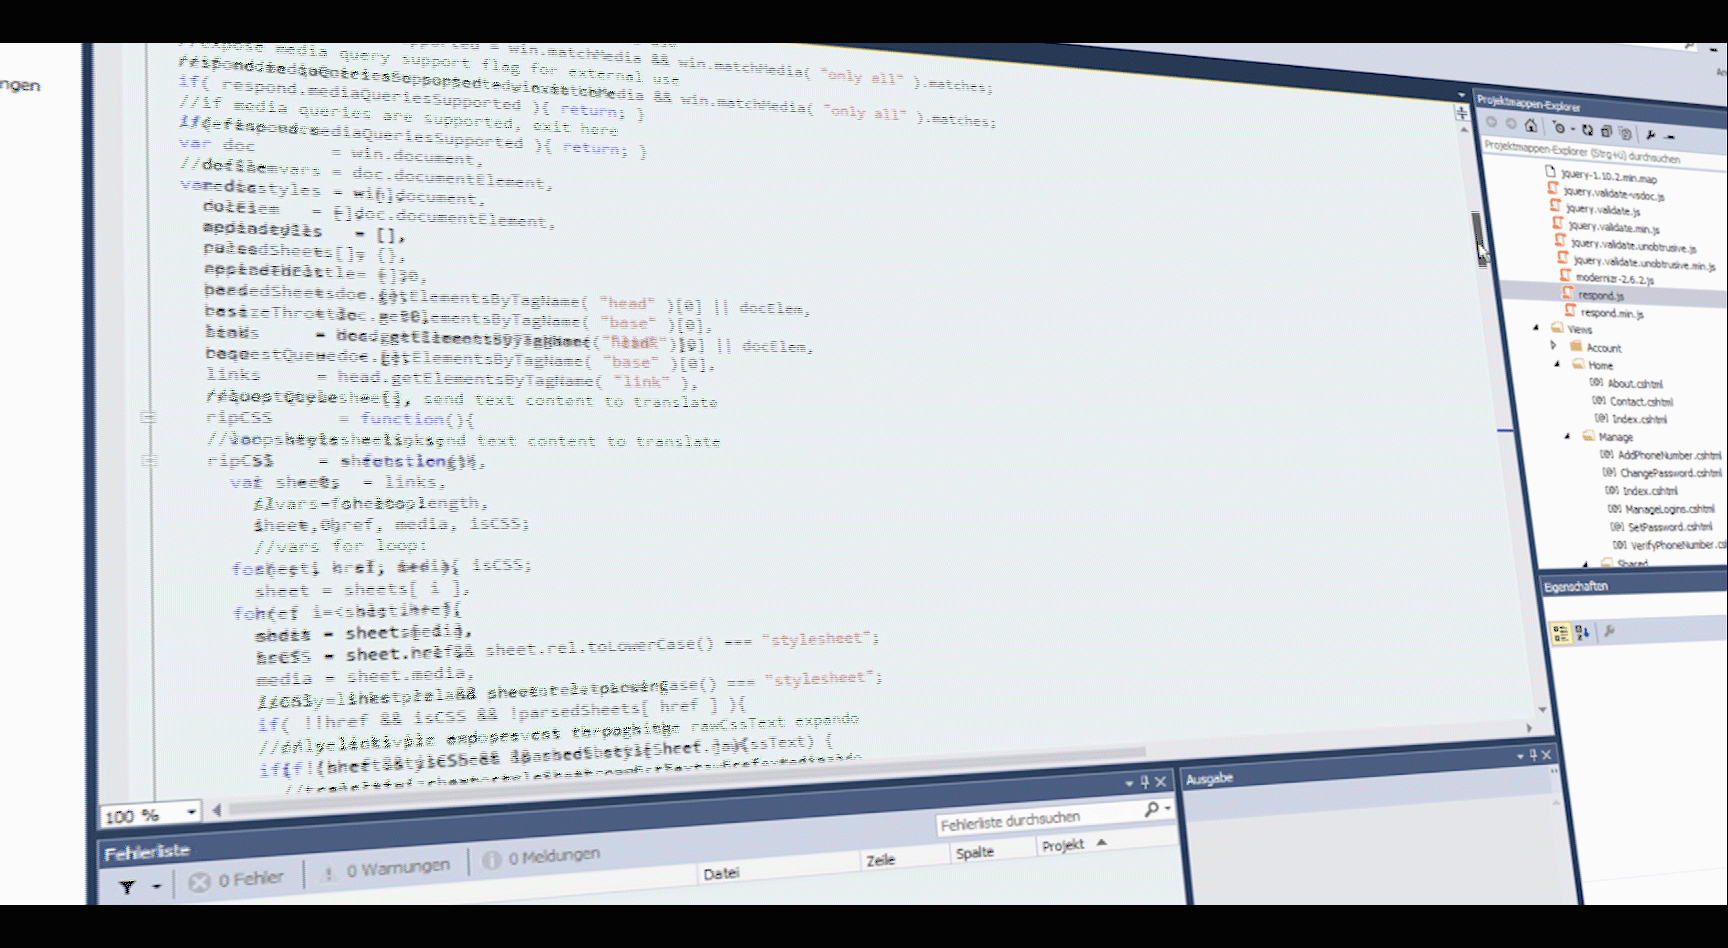
Task: Open the 100 % zoom dropdown
Action: tap(192, 811)
